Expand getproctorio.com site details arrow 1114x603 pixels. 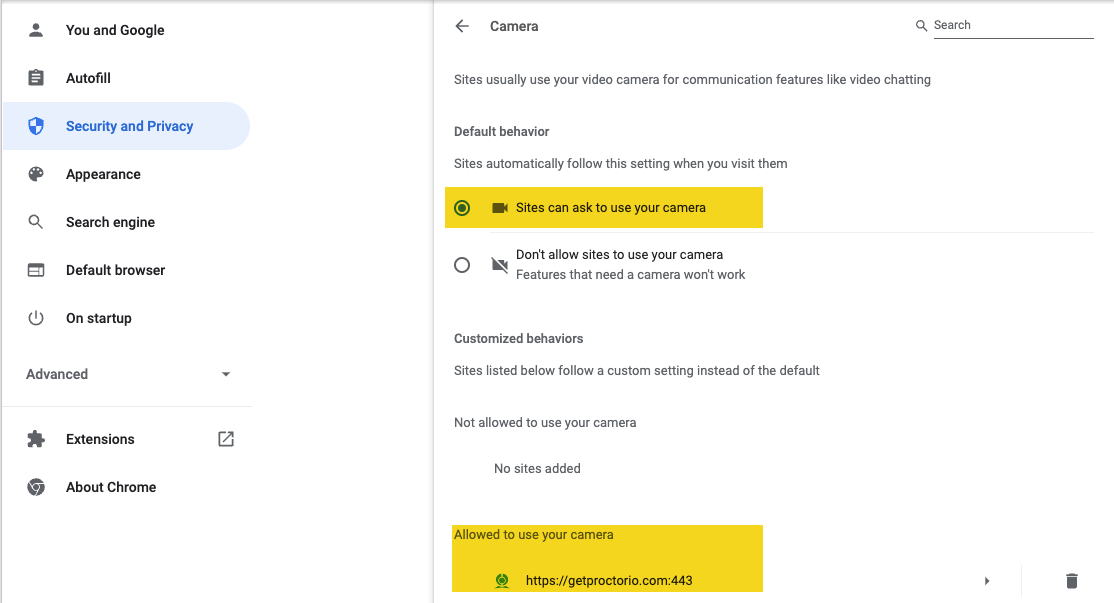point(987,581)
